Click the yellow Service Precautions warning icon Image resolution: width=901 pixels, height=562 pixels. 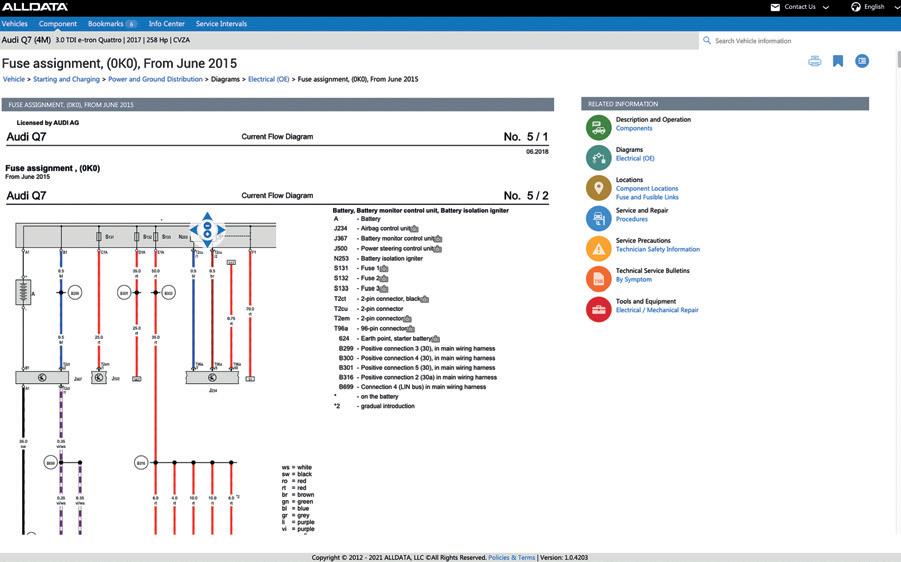pyautogui.click(x=598, y=249)
